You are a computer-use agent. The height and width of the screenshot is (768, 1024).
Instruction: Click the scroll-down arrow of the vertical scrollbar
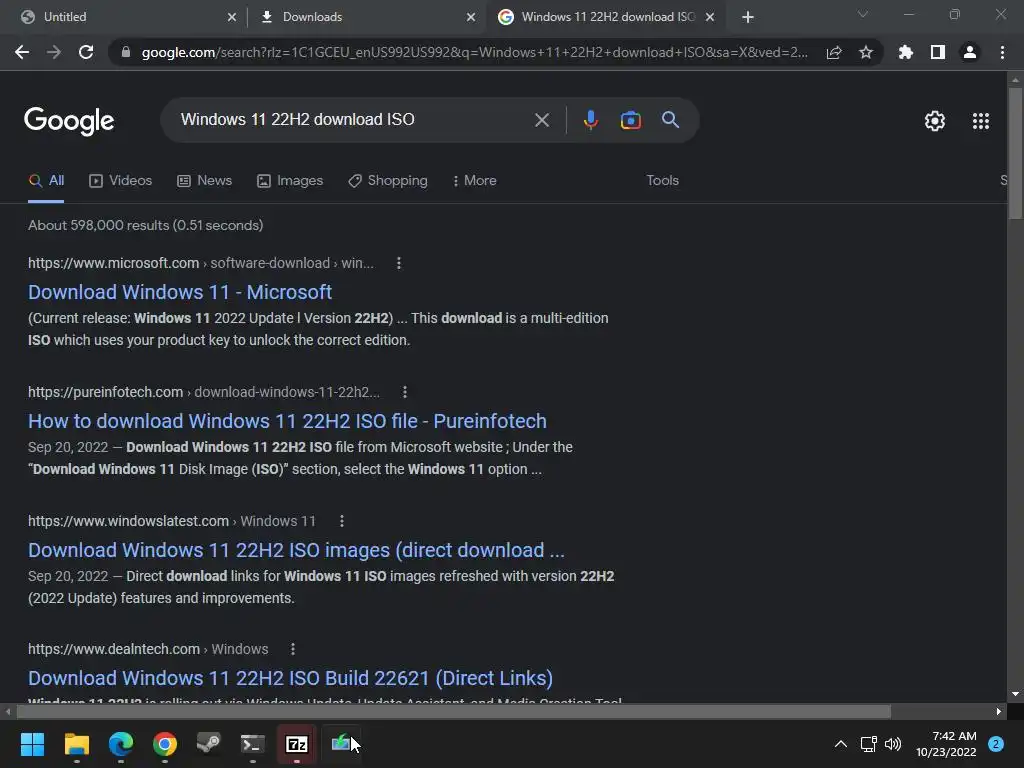click(x=1015, y=694)
